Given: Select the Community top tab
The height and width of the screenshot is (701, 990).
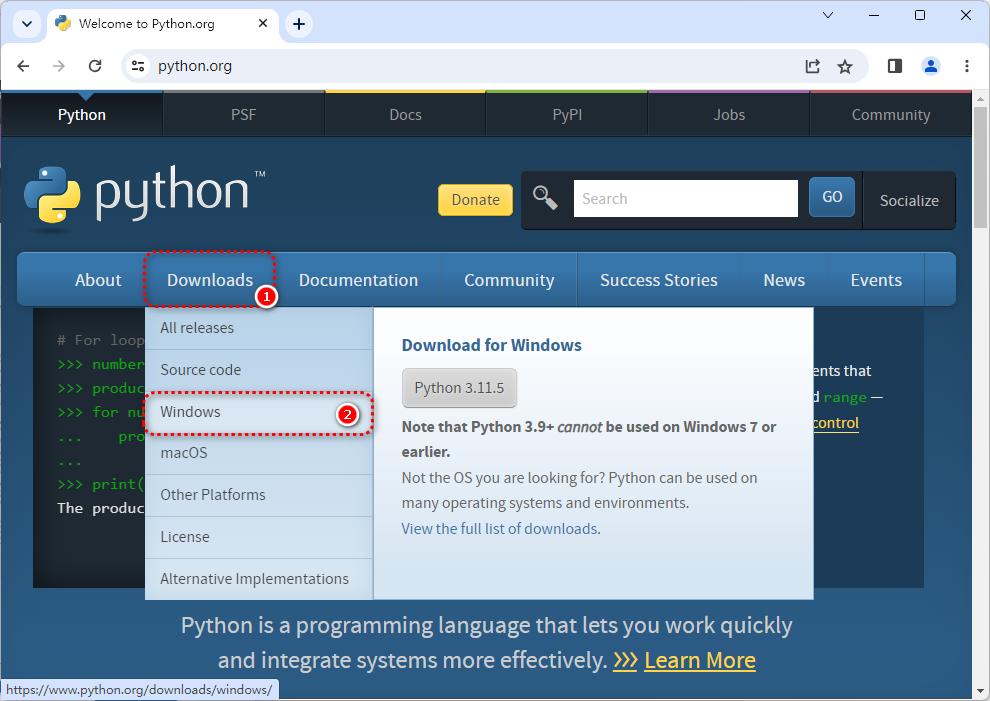Looking at the screenshot, I should tap(891, 114).
